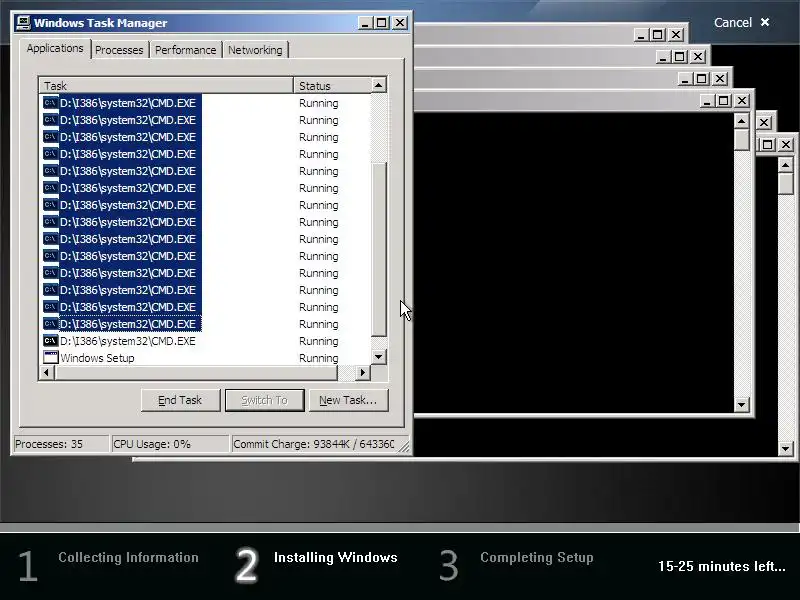Click the grayed Switch To button
The height and width of the screenshot is (600, 800).
pyautogui.click(x=264, y=400)
